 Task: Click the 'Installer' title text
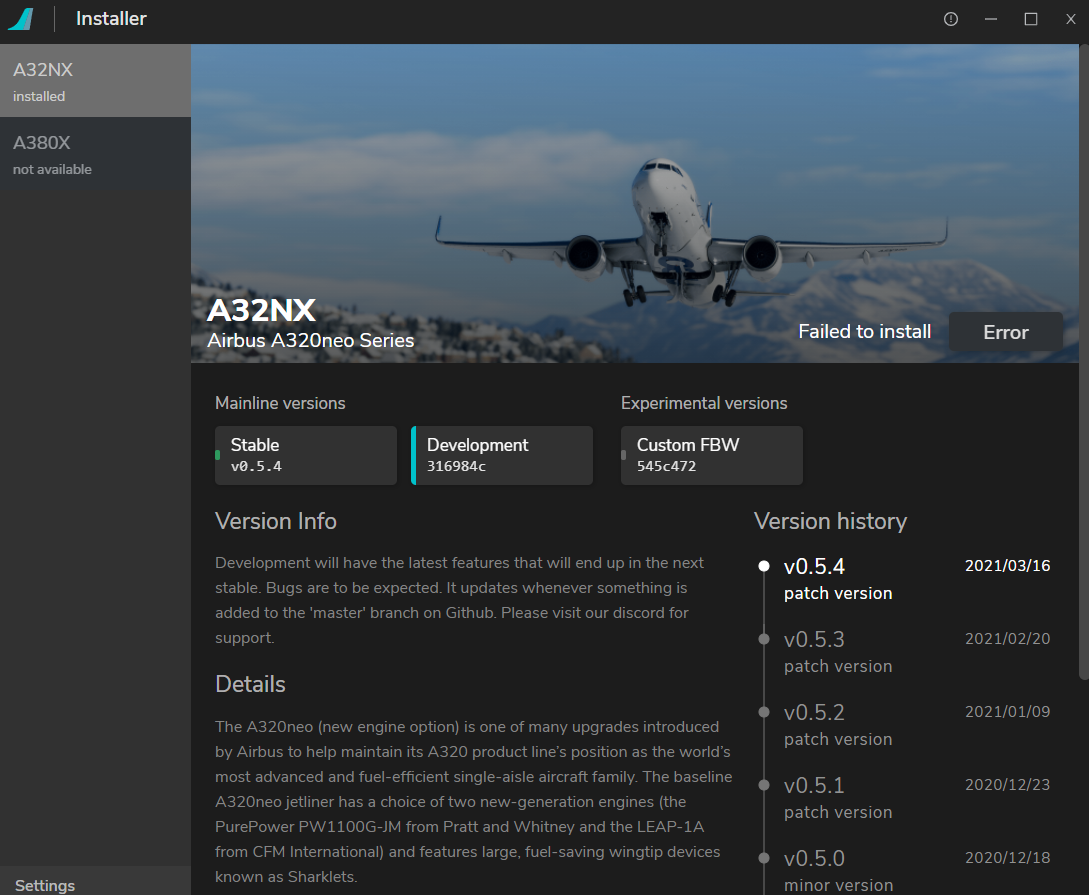click(111, 19)
